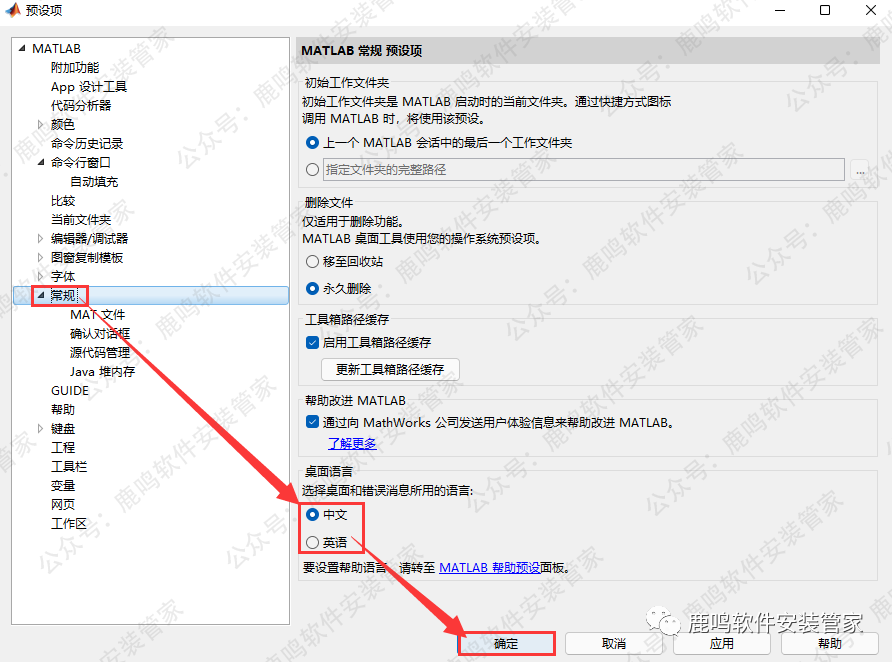892x662 pixels.
Task: Toggle 启用工具箱路径缓存 checkbox
Action: click(x=312, y=342)
